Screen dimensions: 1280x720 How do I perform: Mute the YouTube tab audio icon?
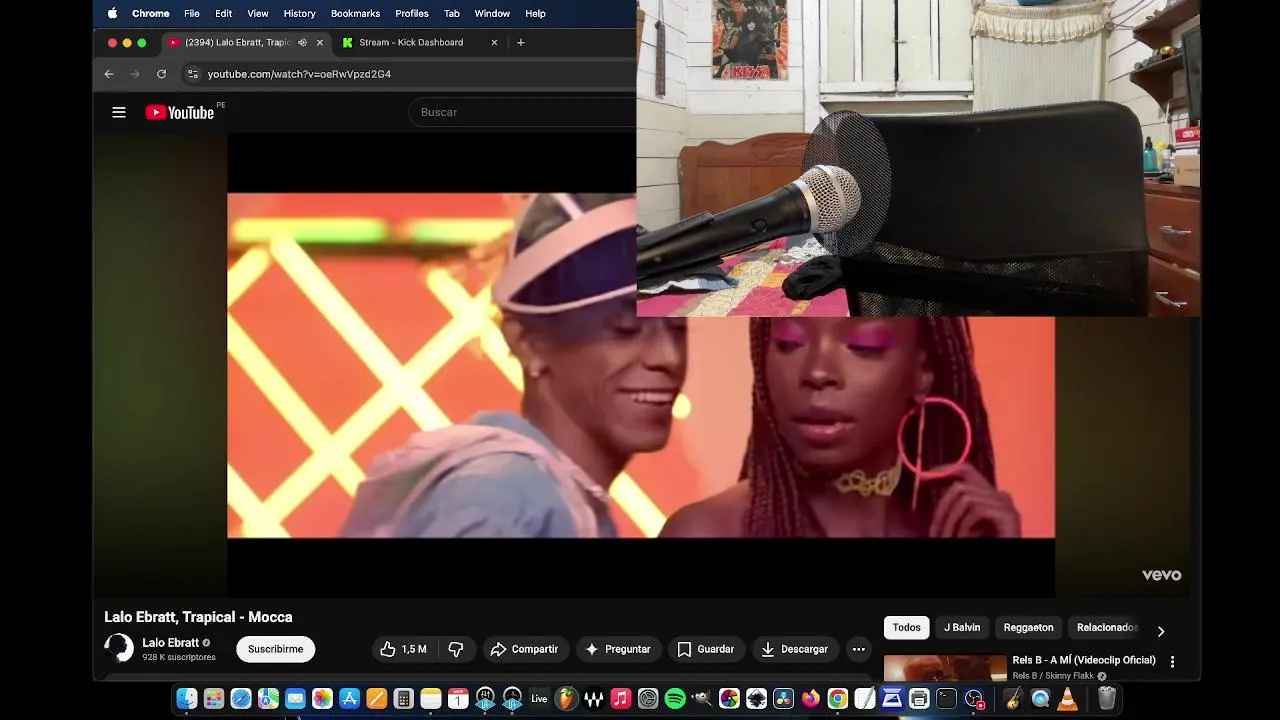point(302,42)
